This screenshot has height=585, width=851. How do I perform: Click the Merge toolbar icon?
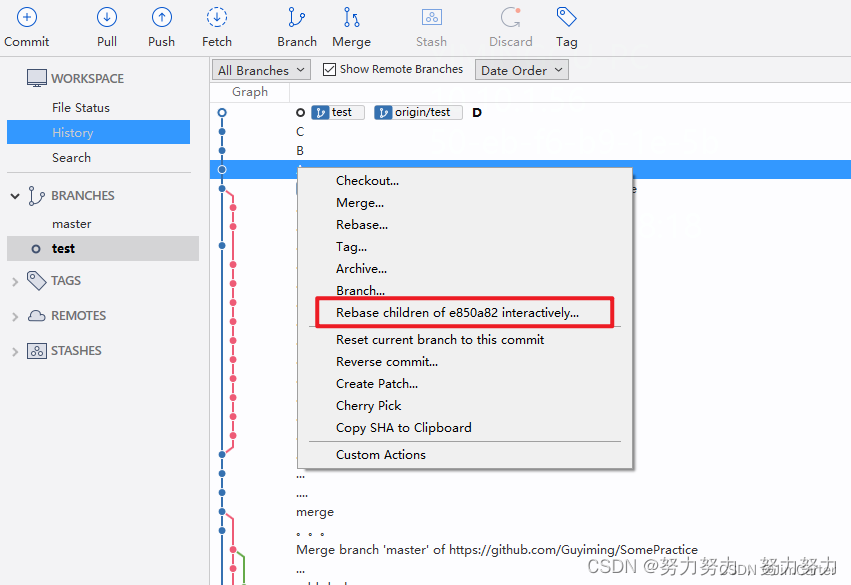tap(351, 27)
